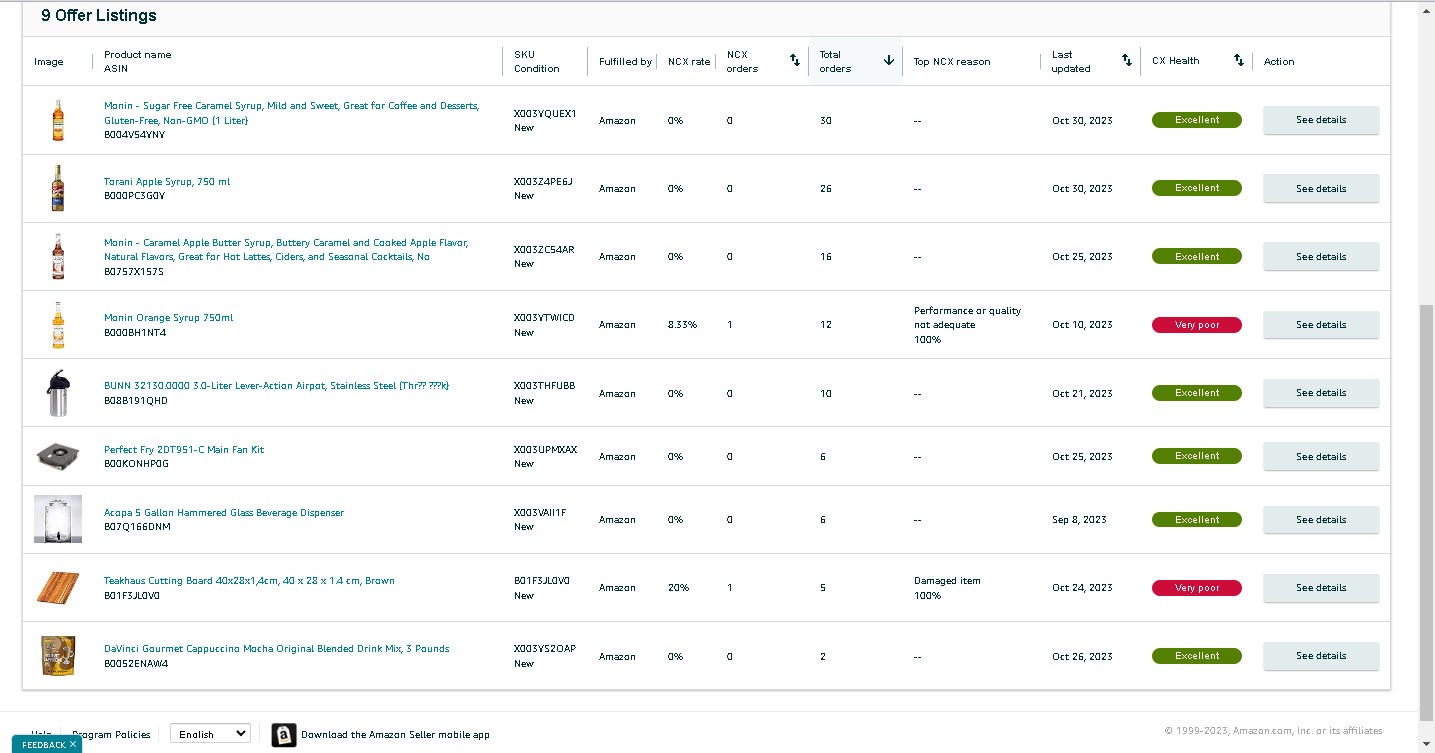Open the Teakhaus Cutting Board product link
The image size is (1435, 753).
click(x=249, y=581)
